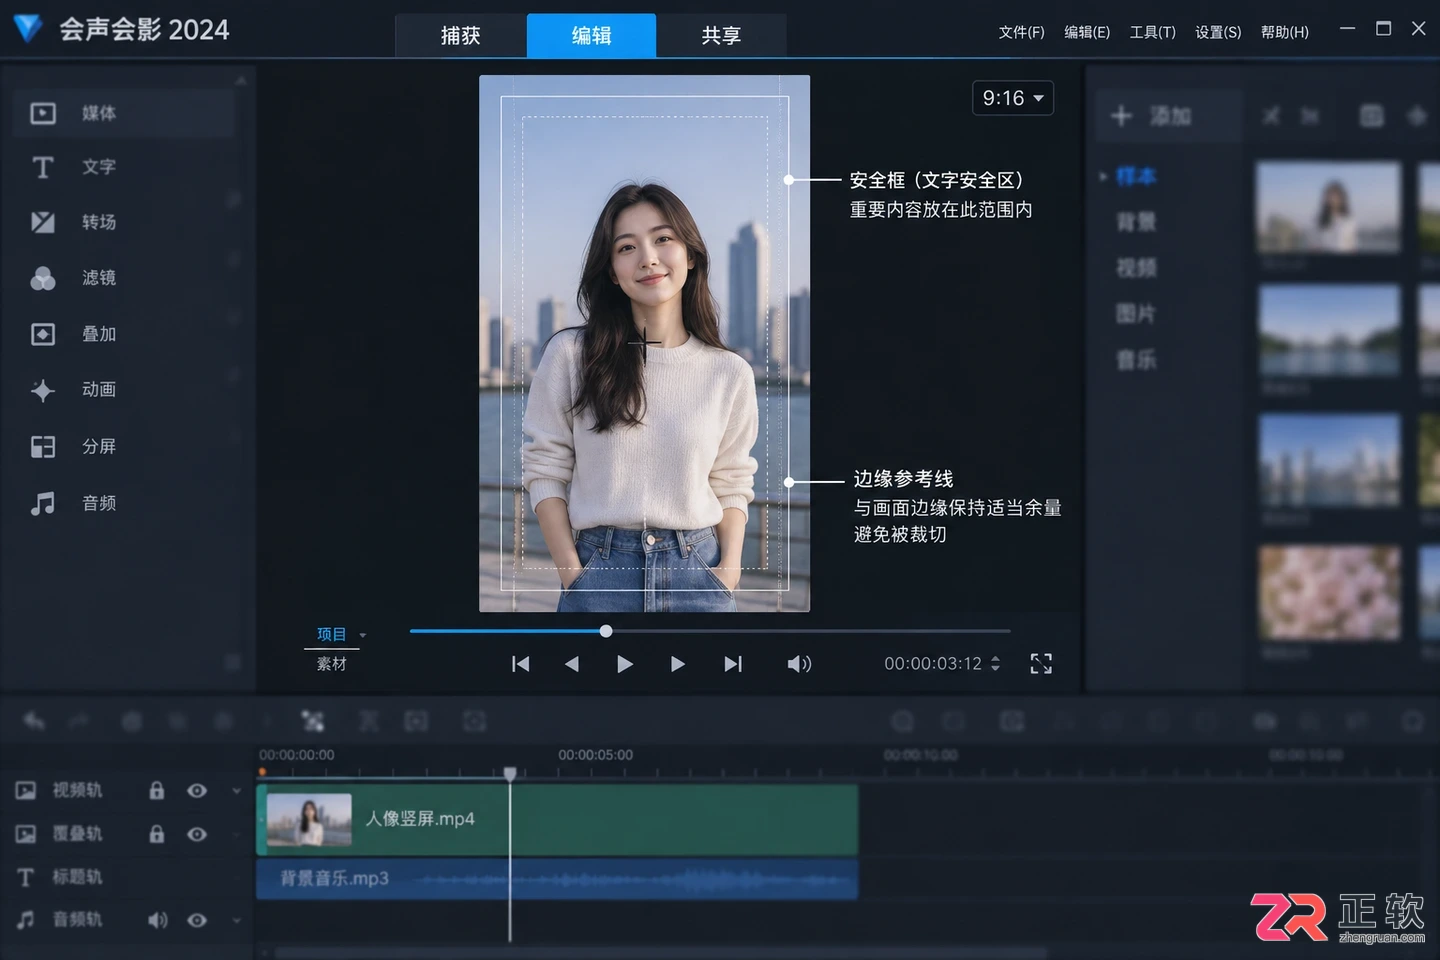Screen dimensions: 1440x960
Task: Step forward one frame
Action: (x=678, y=664)
